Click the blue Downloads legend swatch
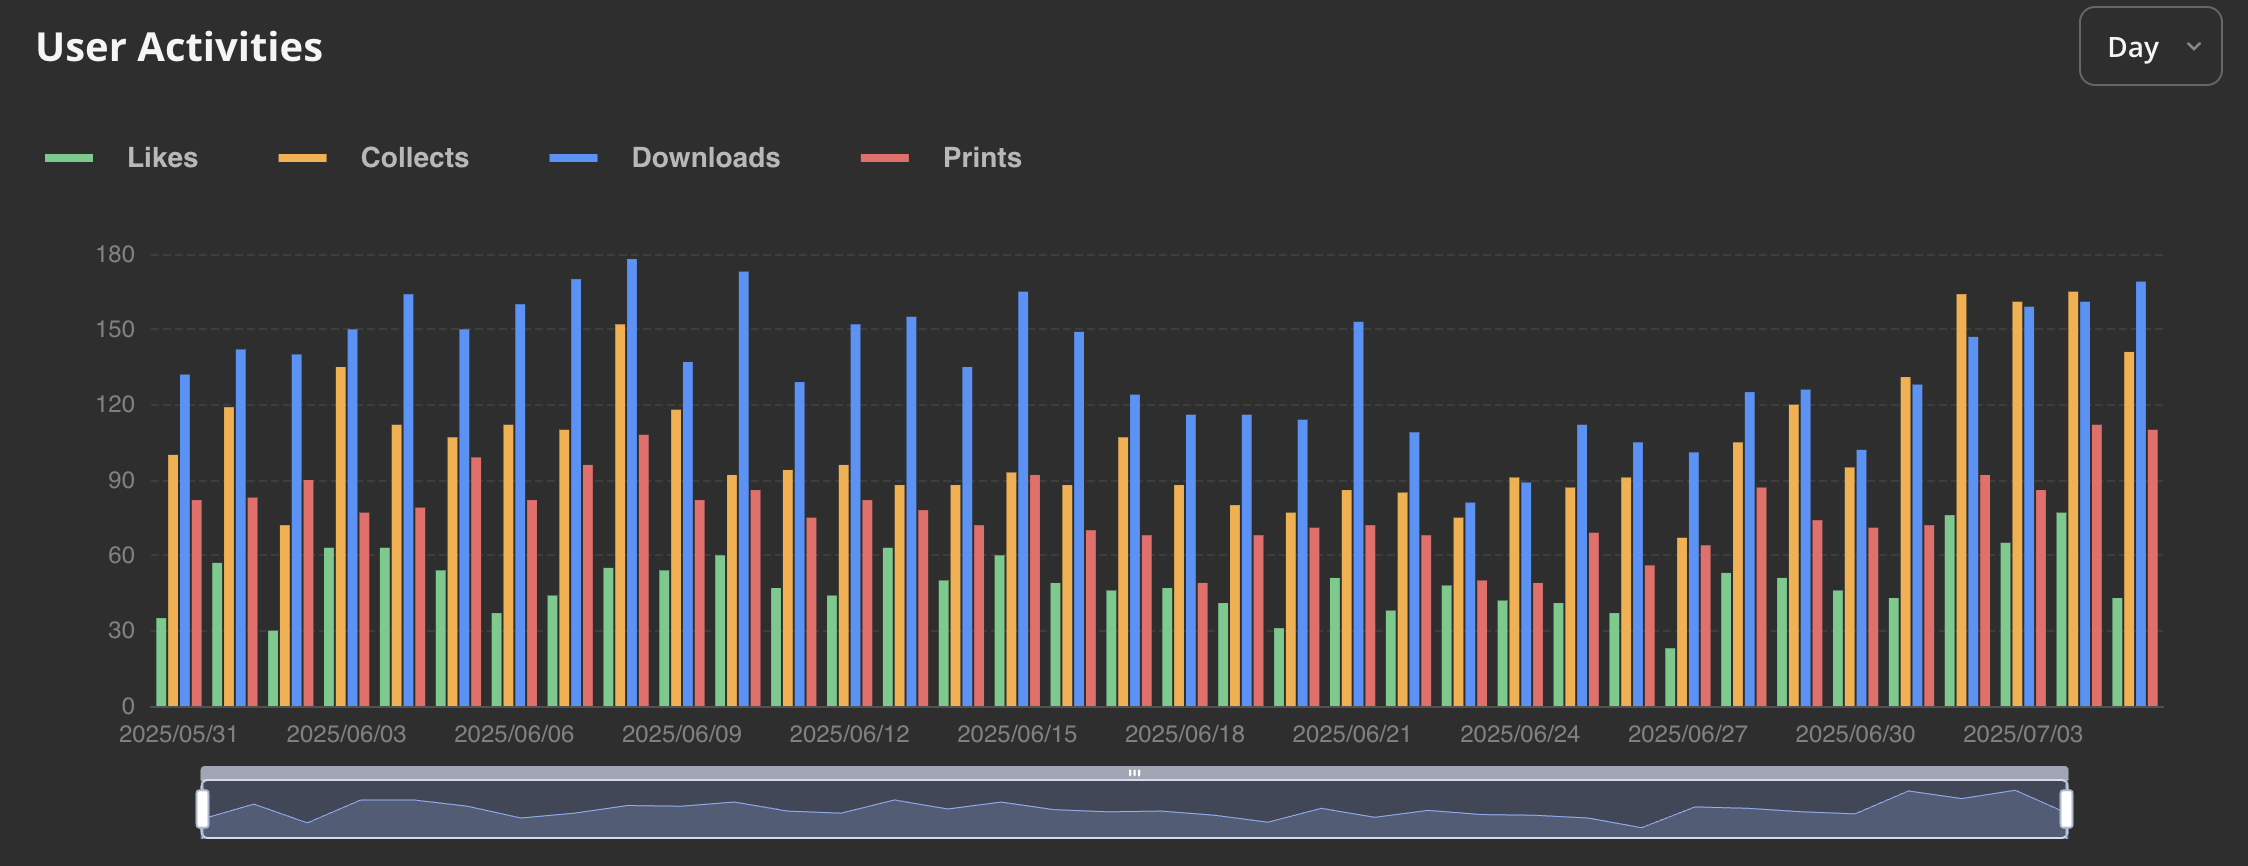The height and width of the screenshot is (866, 2248). [x=573, y=158]
